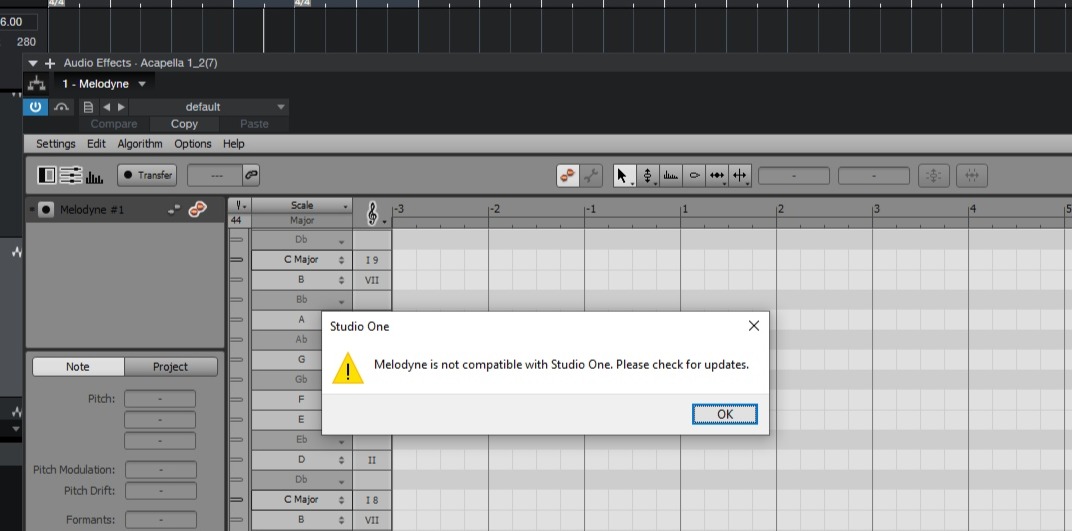Screen dimensions: 1072x531
Task: Click the Formants value field
Action: click(161, 520)
